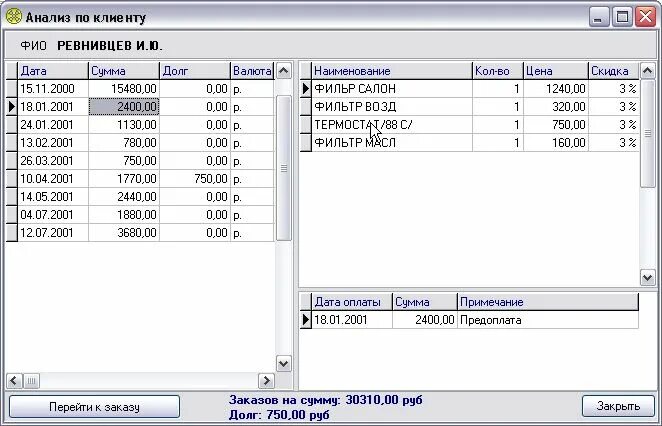Image resolution: width=662 pixels, height=426 pixels.
Task: Select the order dated 12.07.2001
Action: click(140, 233)
